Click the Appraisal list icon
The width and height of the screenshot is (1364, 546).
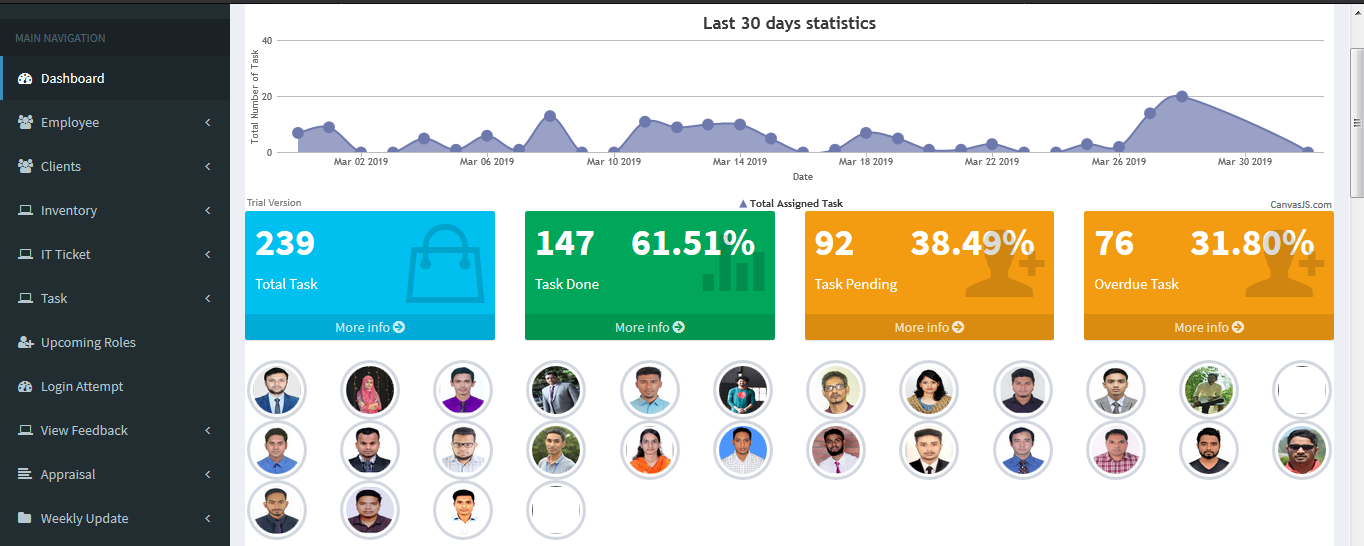click(26, 474)
